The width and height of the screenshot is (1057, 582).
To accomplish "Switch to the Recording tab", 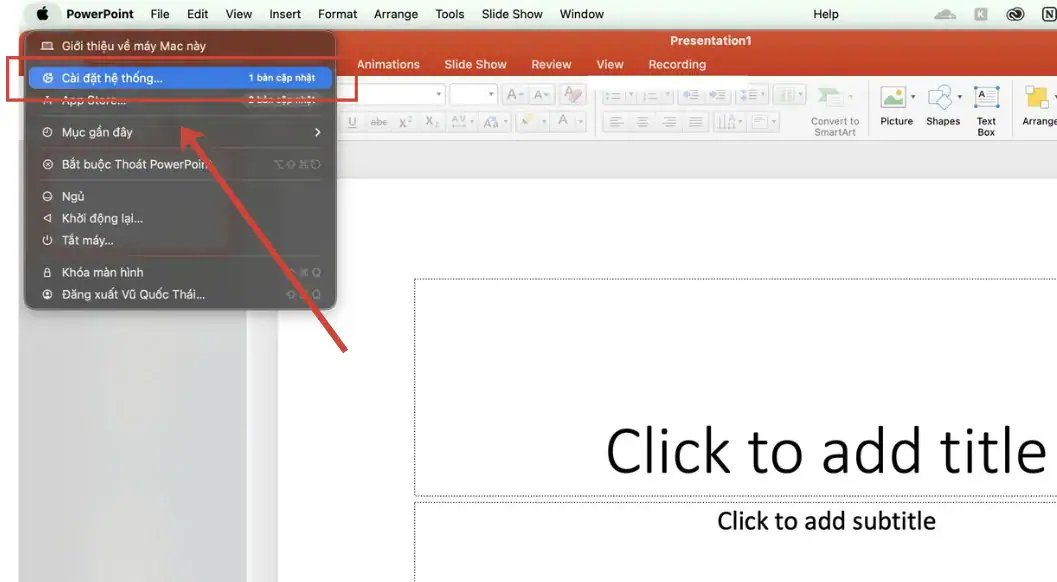I will pos(676,64).
